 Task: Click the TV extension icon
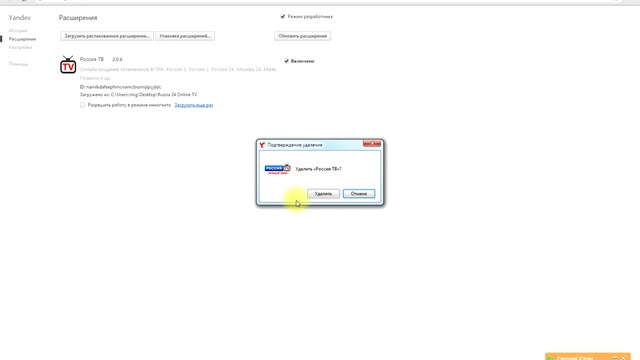68,64
